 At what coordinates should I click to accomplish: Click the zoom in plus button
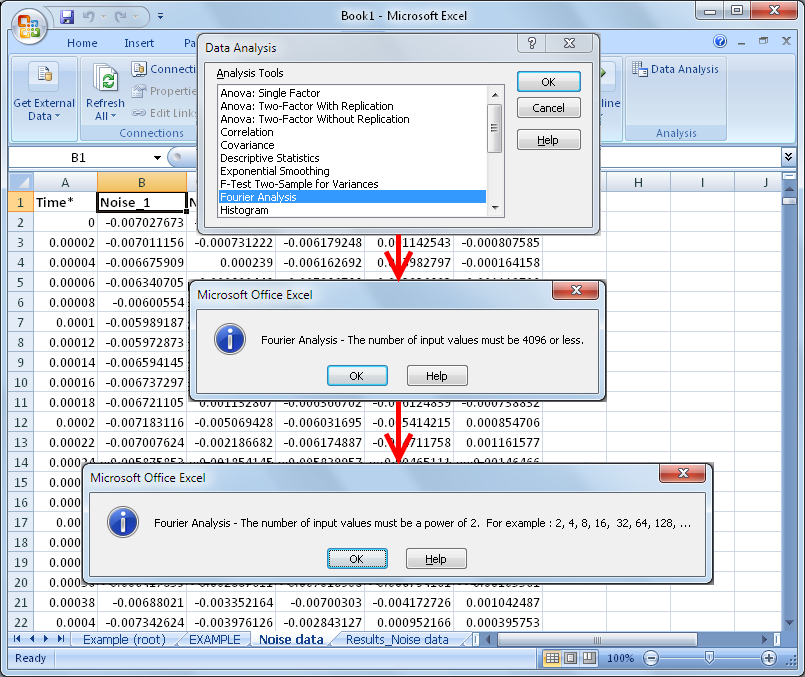769,658
